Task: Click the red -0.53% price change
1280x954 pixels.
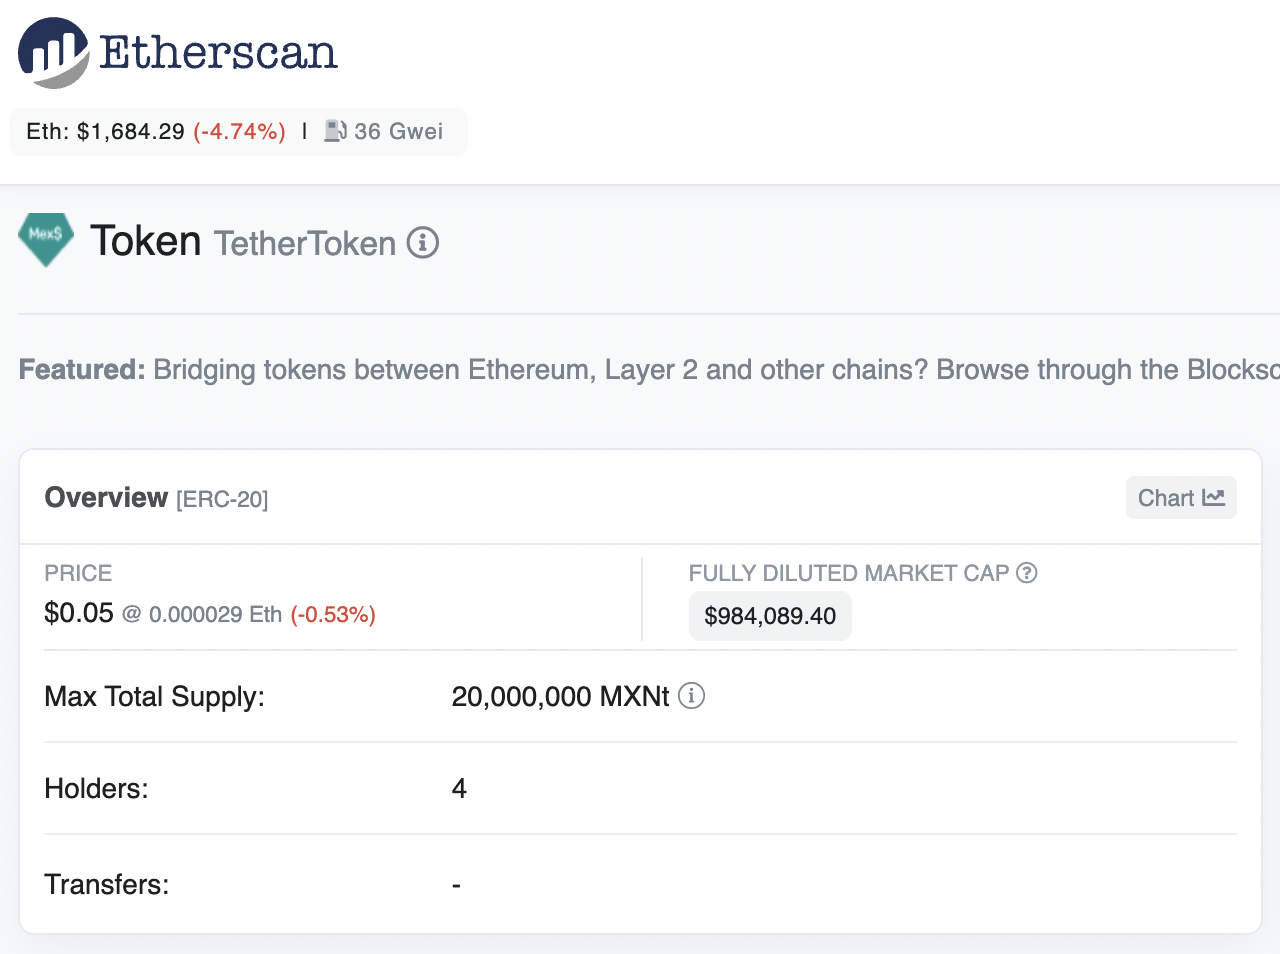Action: (333, 614)
